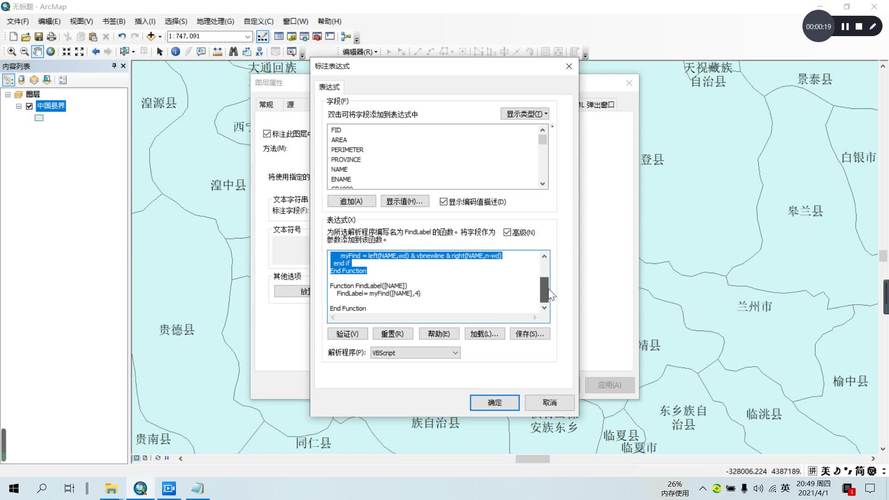The height and width of the screenshot is (500, 889).
Task: Open the 显示类型 dropdown
Action: 524,114
